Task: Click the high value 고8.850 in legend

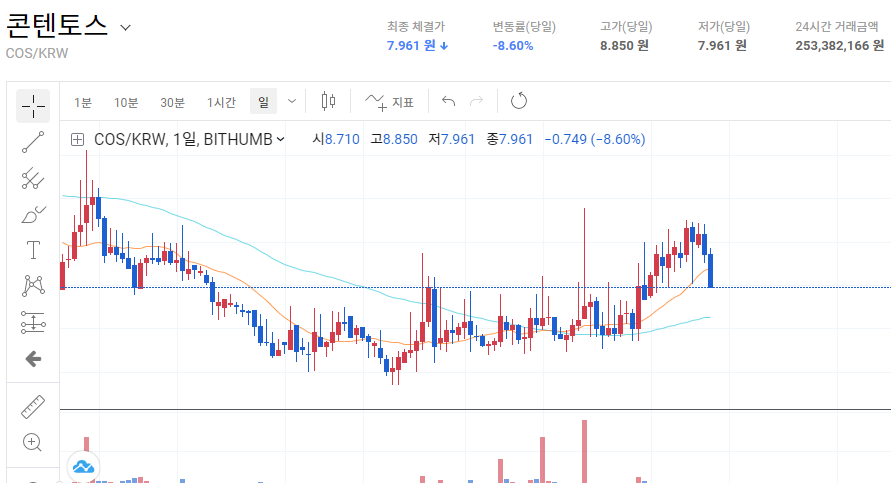Action: tap(394, 139)
